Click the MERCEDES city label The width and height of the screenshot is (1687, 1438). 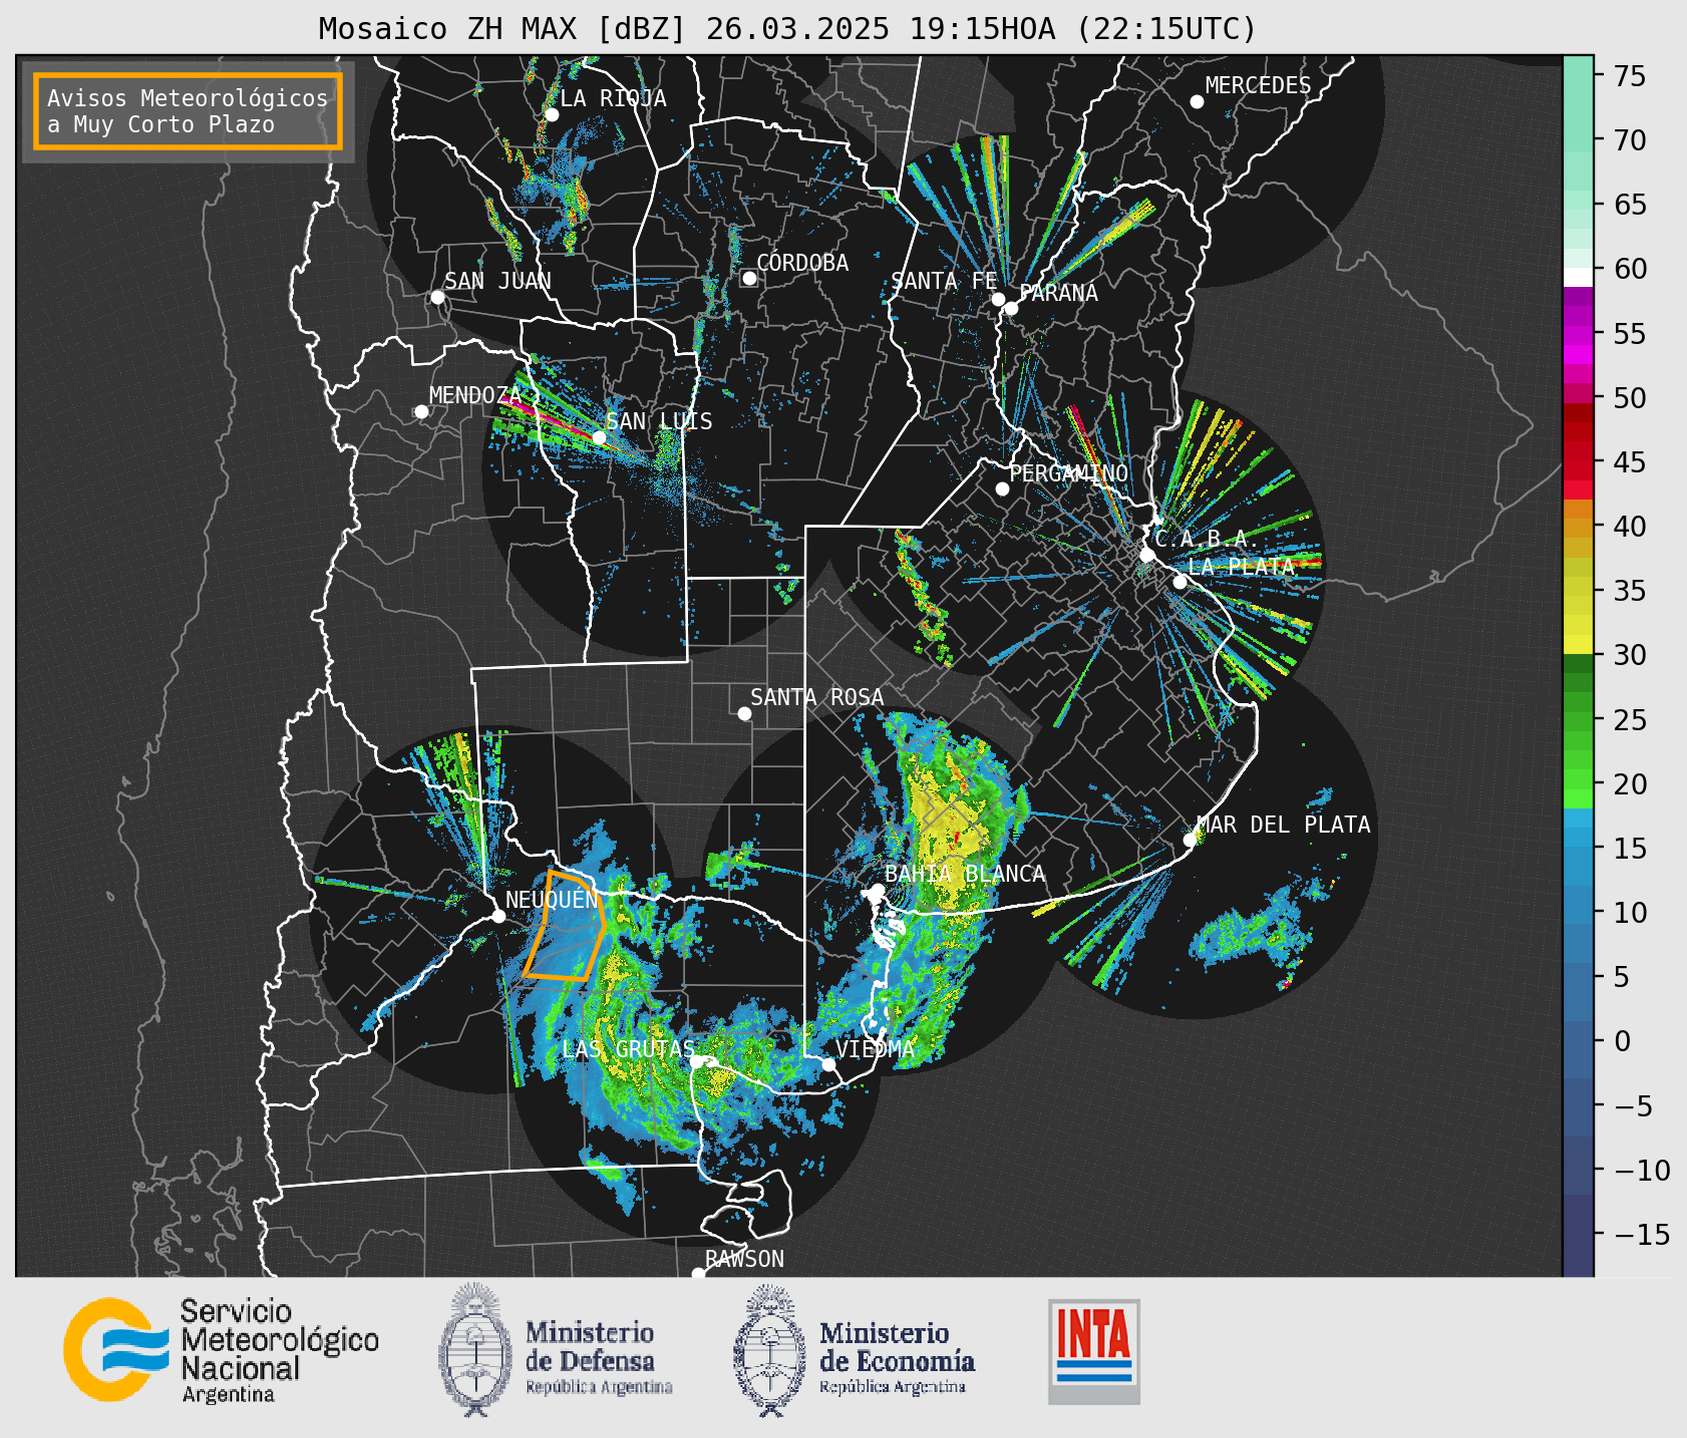(x=1258, y=86)
